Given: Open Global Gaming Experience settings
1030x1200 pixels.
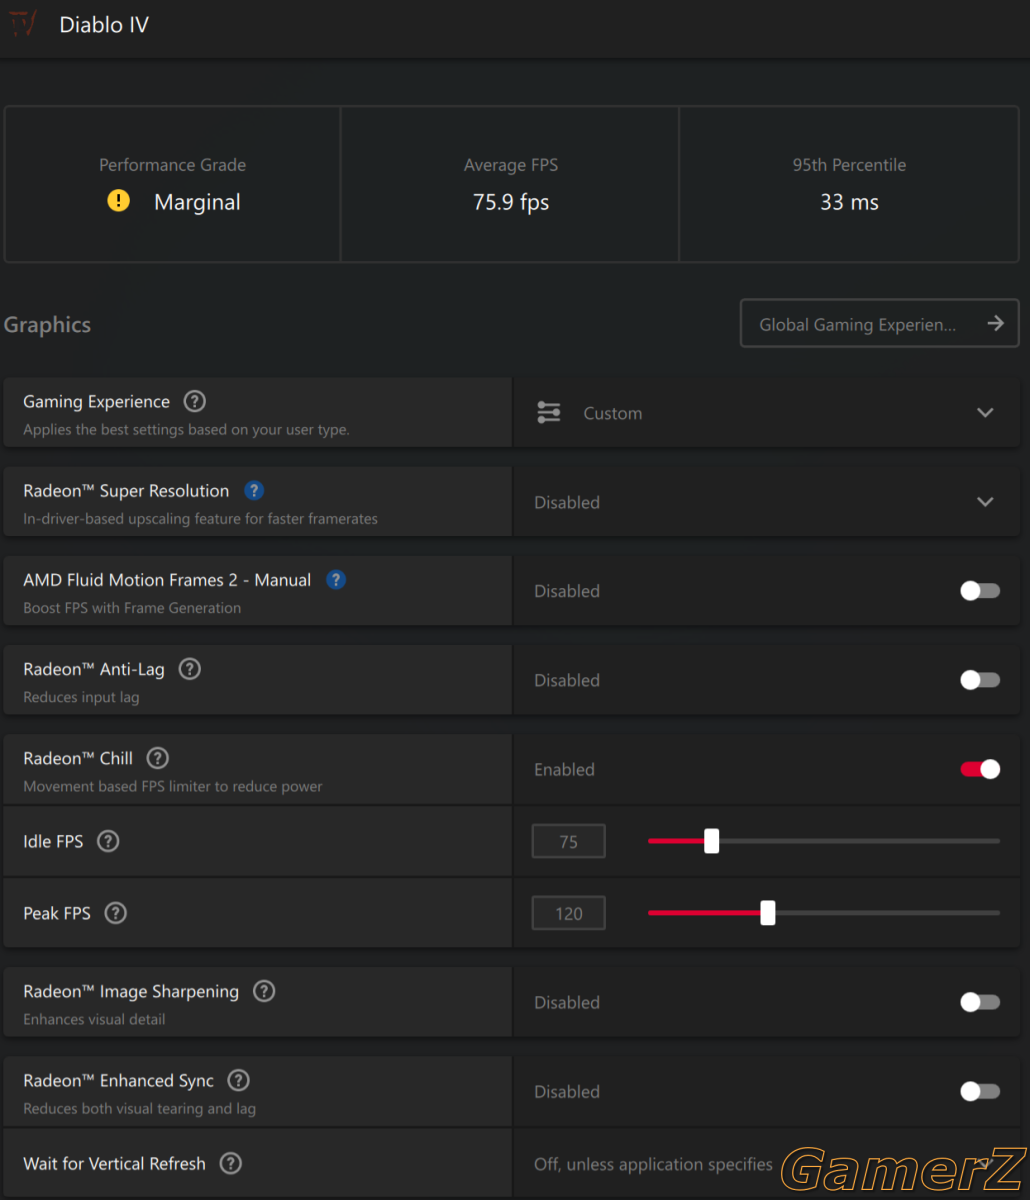Looking at the screenshot, I should pos(879,324).
